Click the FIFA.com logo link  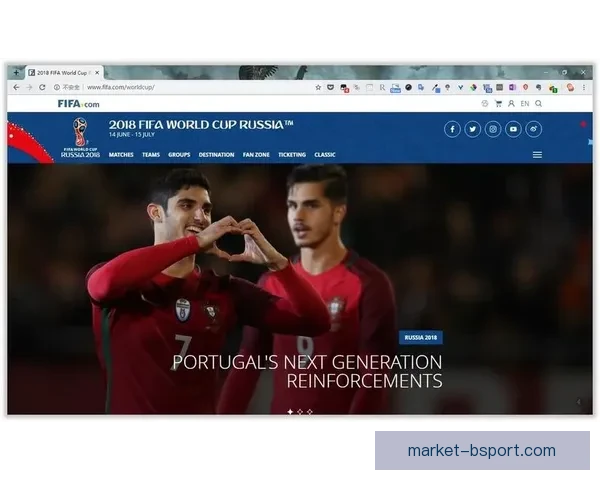coord(78,104)
